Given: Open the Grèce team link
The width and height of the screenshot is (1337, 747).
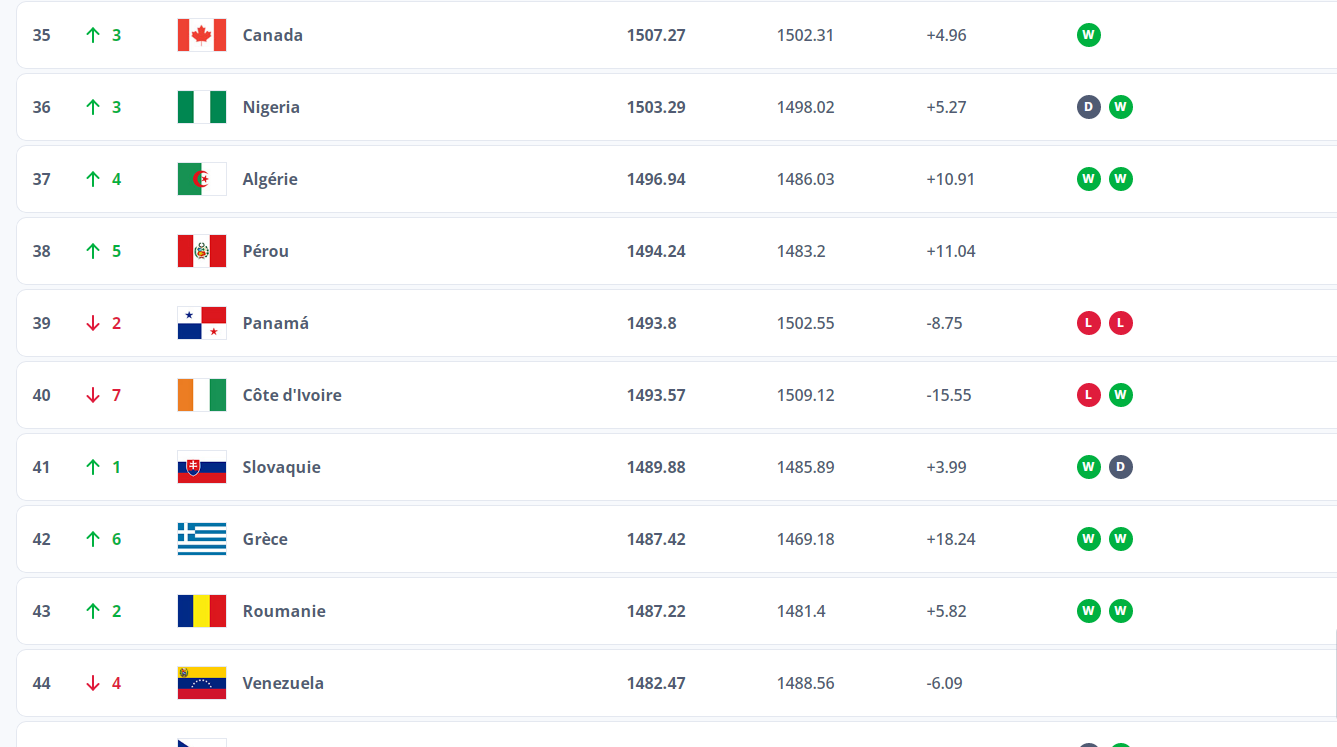Looking at the screenshot, I should (x=265, y=539).
